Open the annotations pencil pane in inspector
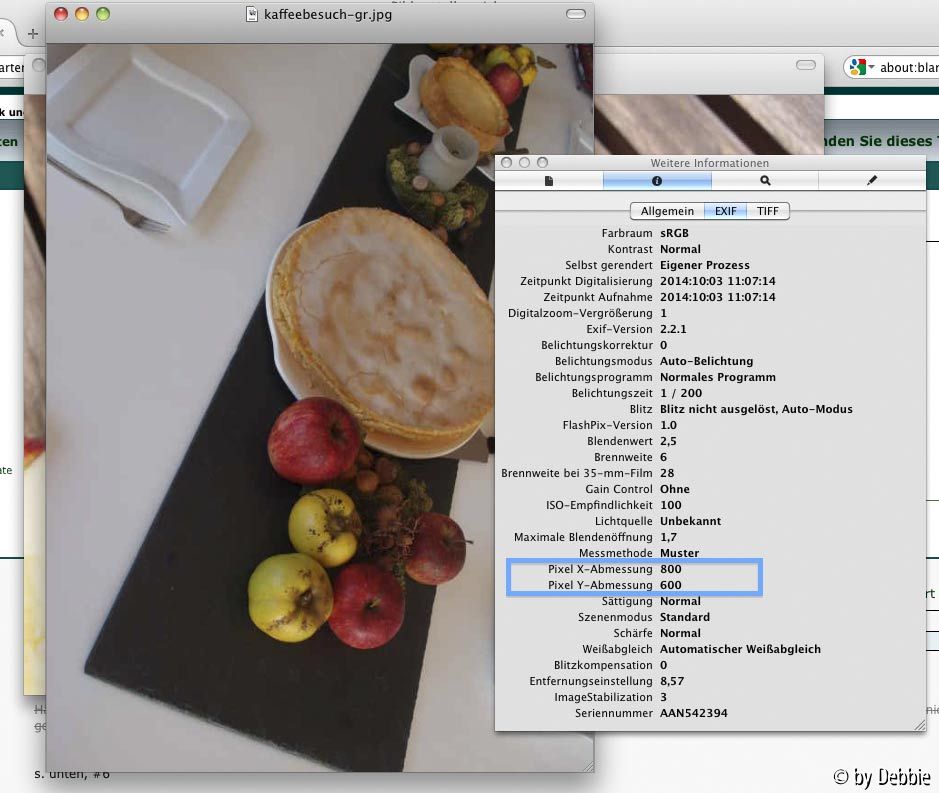This screenshot has height=793, width=939. coord(872,181)
